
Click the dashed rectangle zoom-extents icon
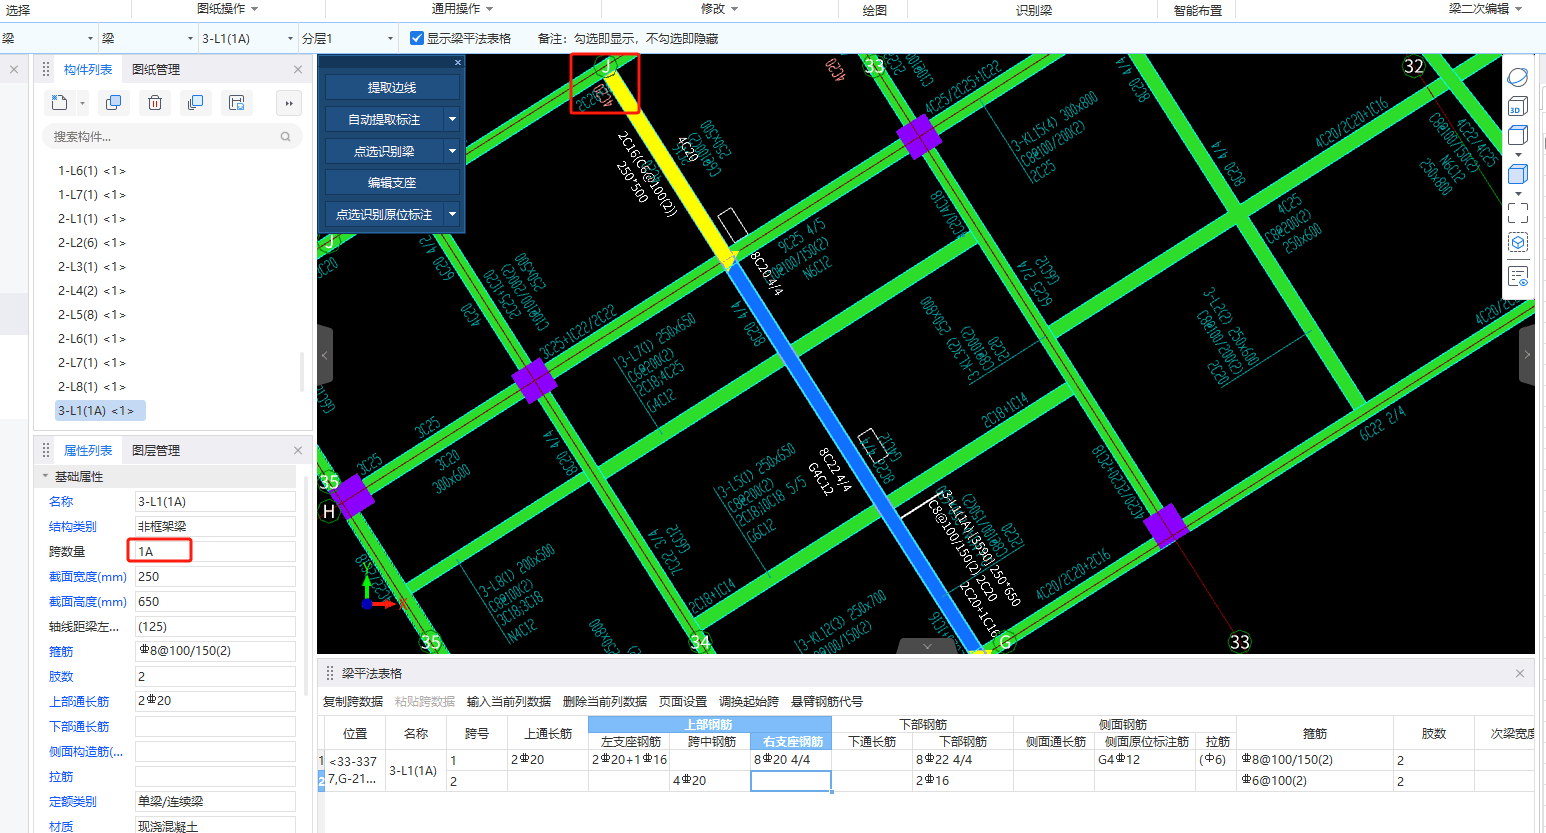pos(1518,212)
